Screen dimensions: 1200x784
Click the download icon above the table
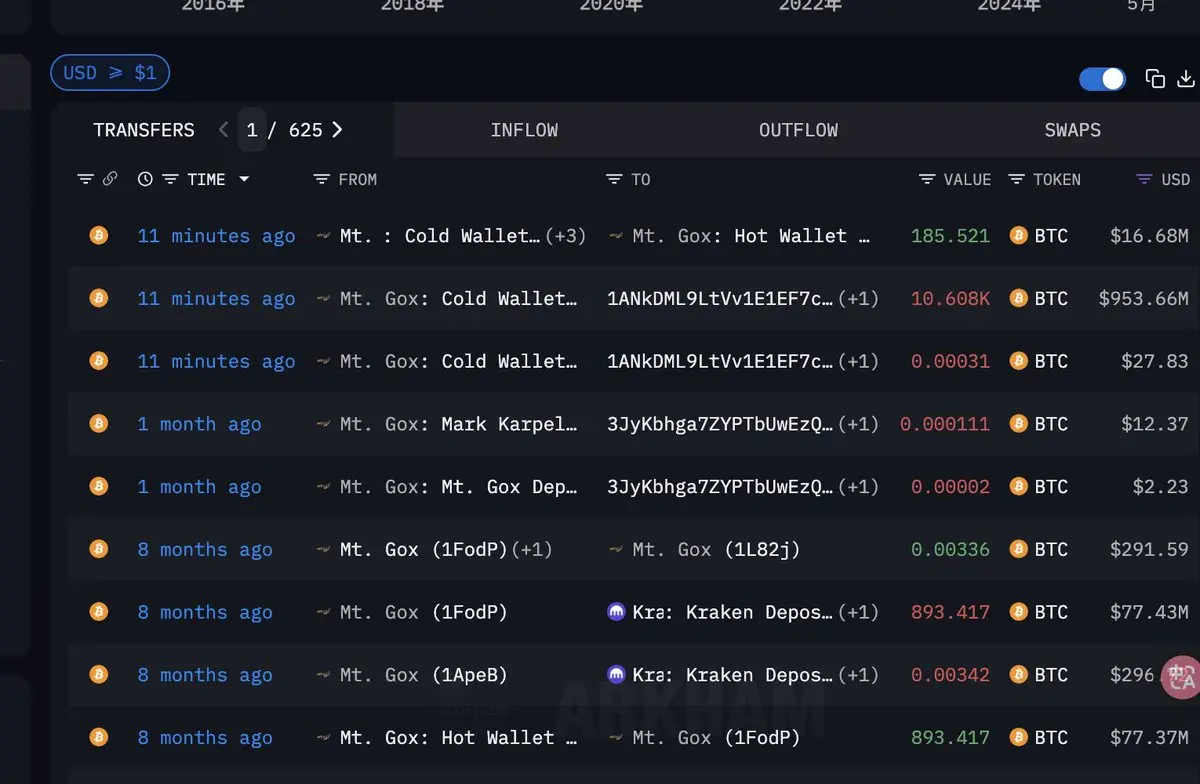(1186, 79)
